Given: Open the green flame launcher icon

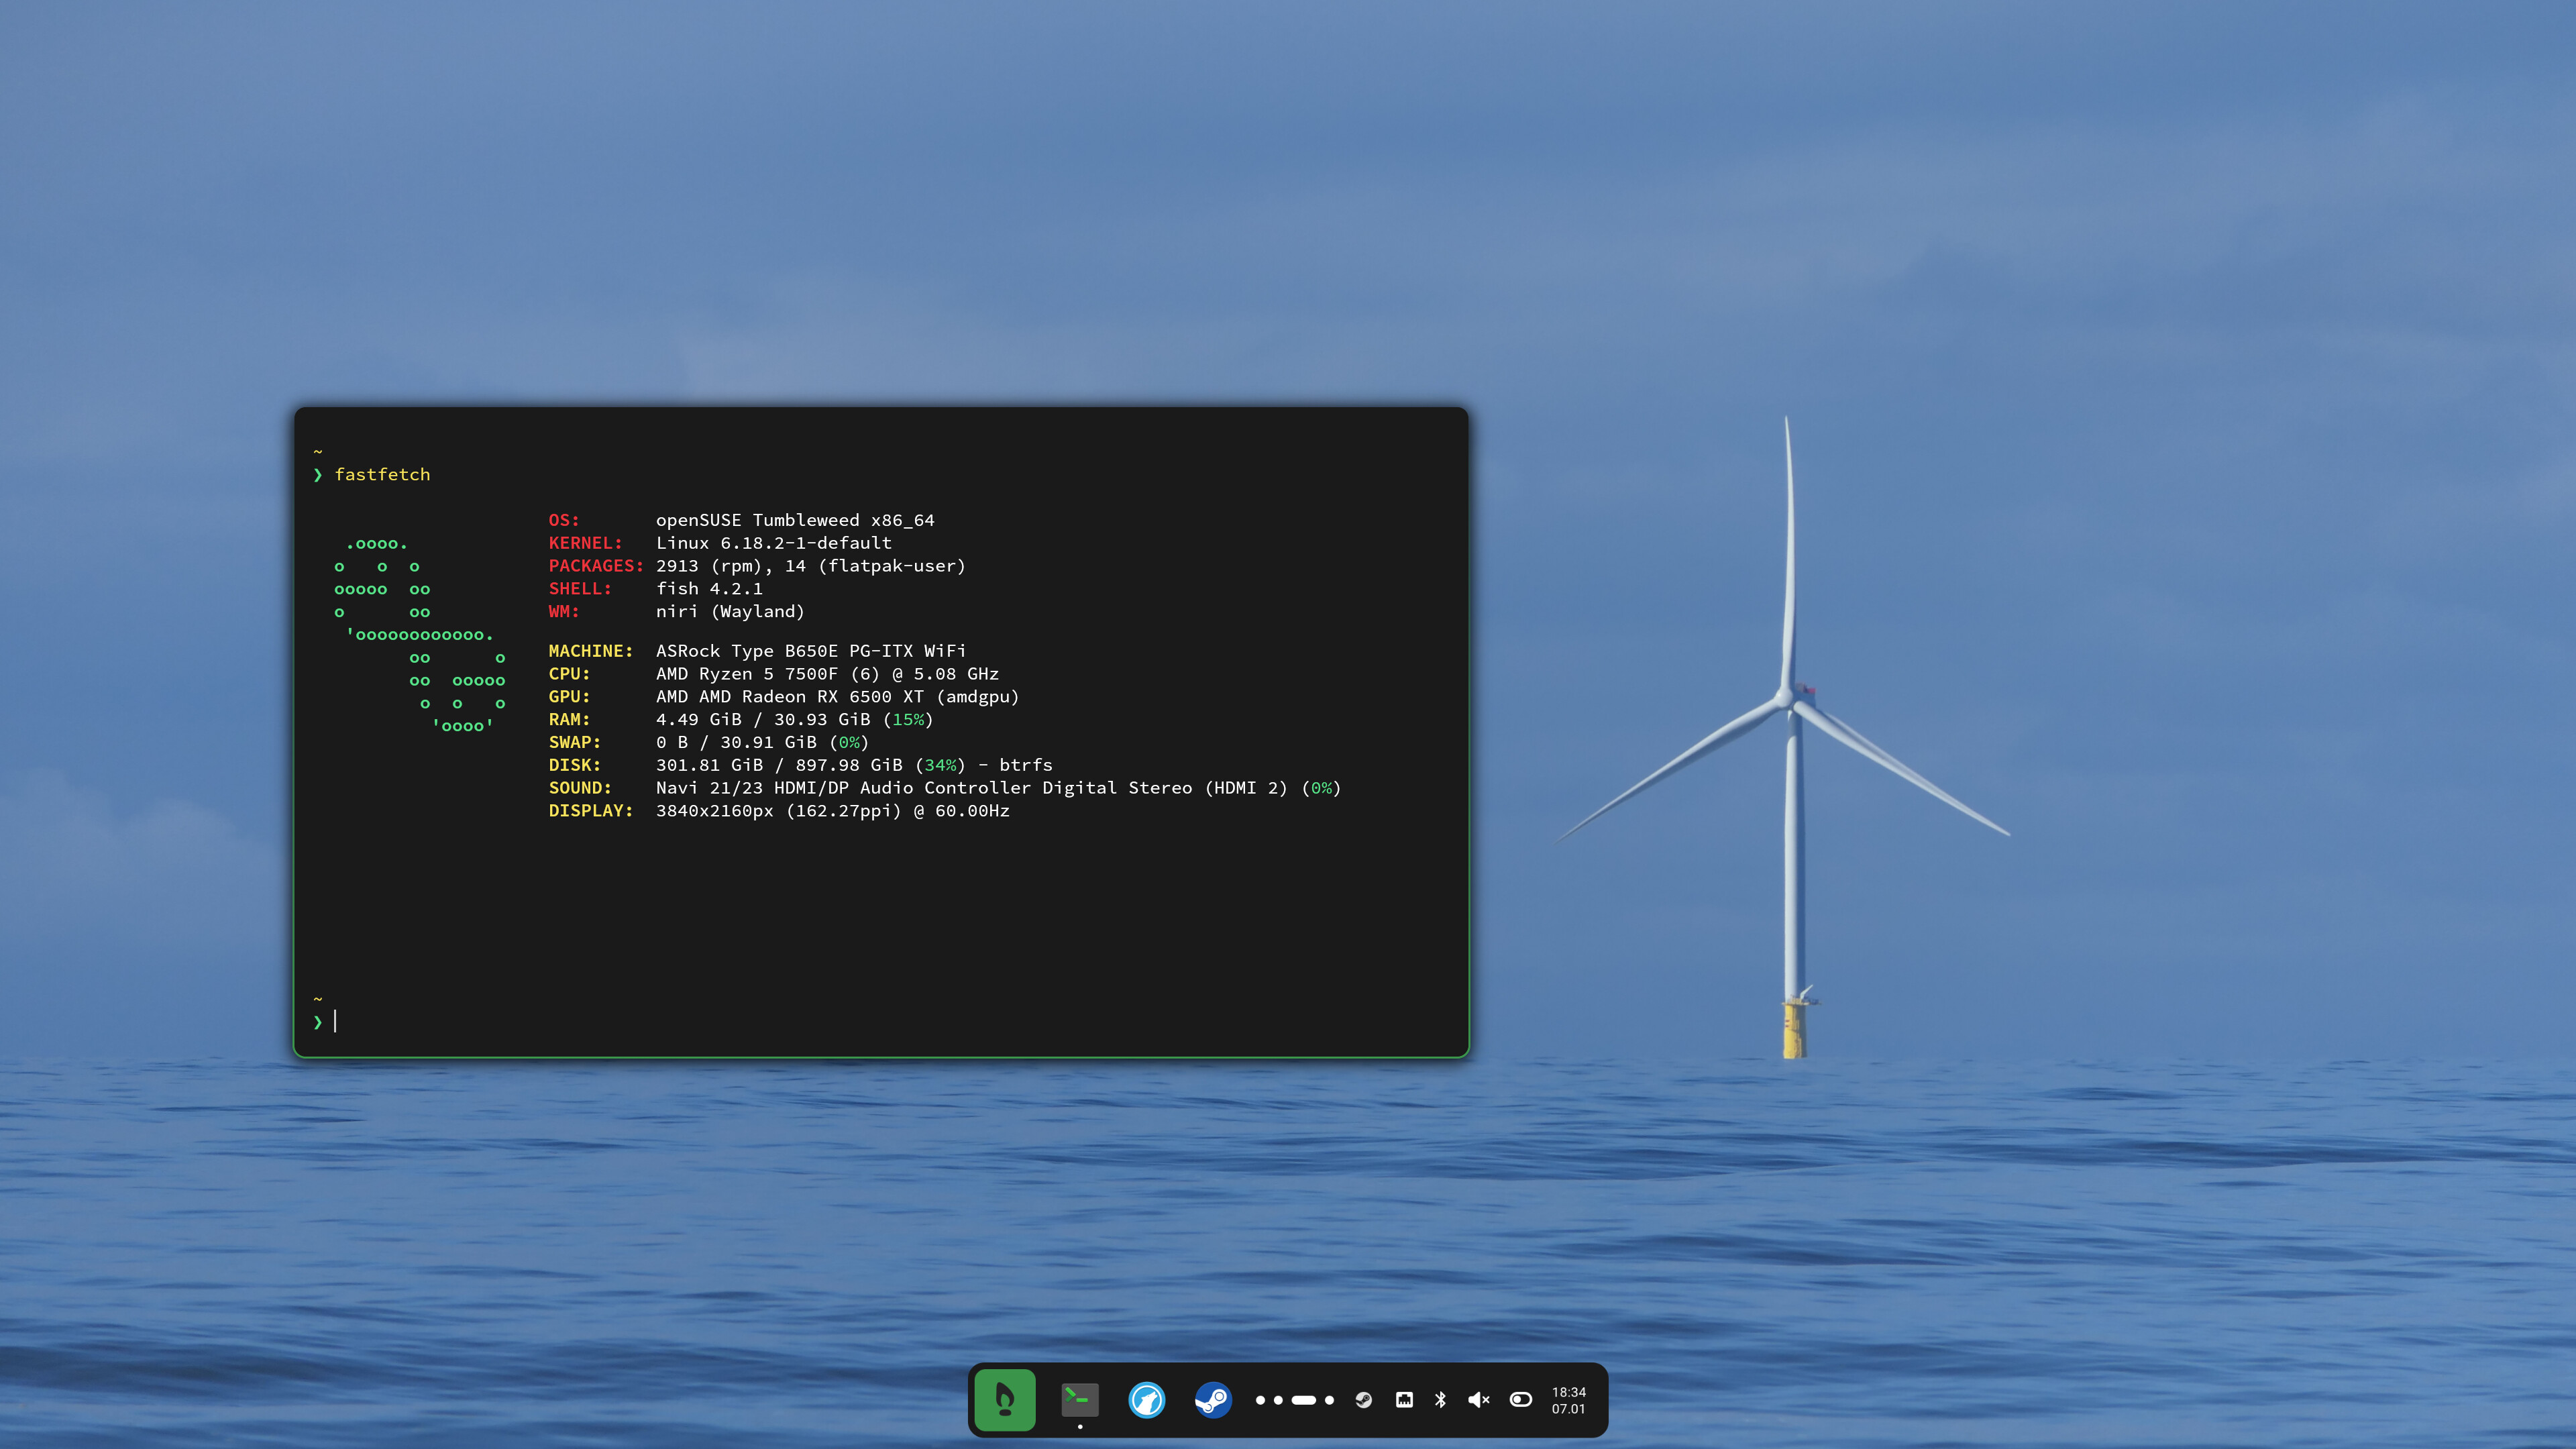Looking at the screenshot, I should [x=1004, y=1400].
